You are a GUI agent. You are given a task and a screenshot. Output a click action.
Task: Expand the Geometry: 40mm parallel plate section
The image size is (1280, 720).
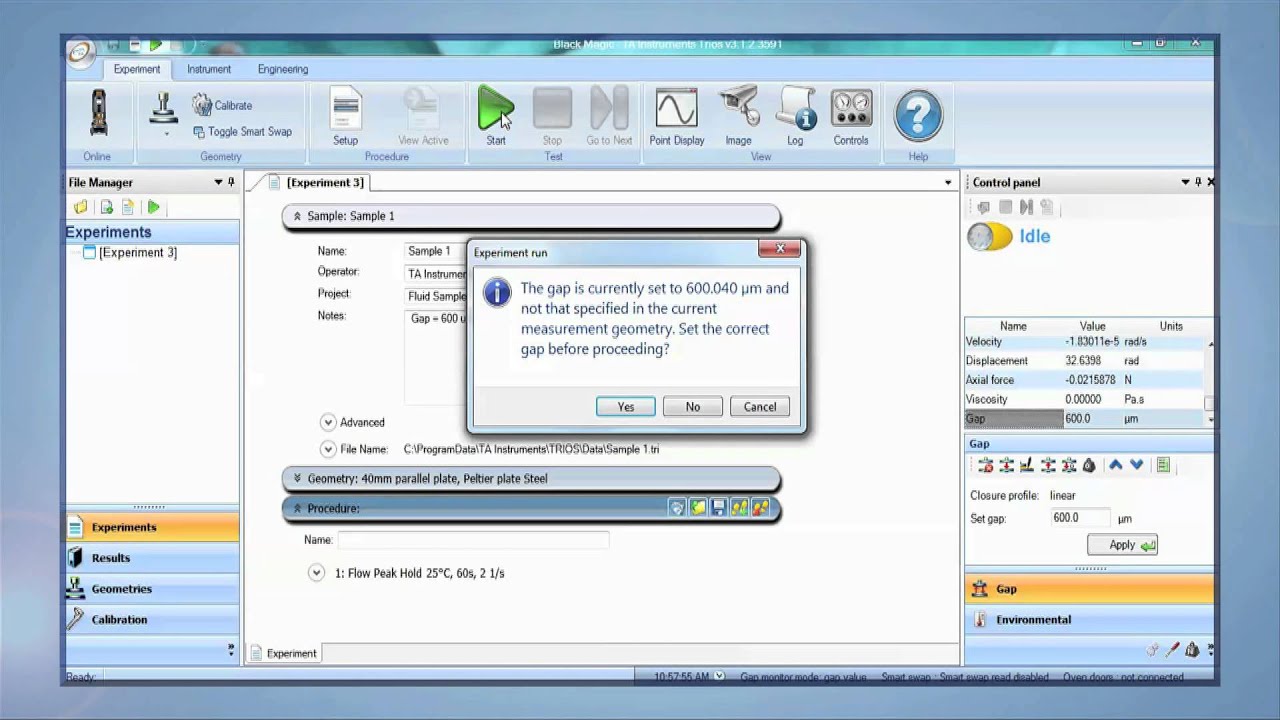(297, 478)
